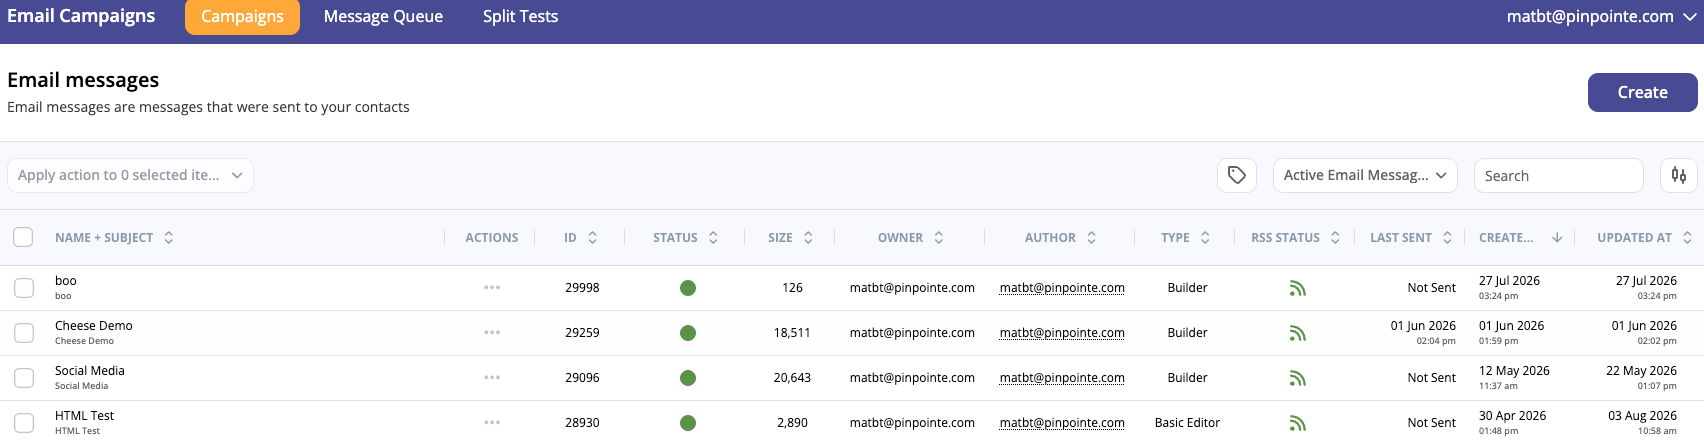The width and height of the screenshot is (1704, 443).
Task: Click created date 30 Apr 2026
Action: pos(1513,416)
